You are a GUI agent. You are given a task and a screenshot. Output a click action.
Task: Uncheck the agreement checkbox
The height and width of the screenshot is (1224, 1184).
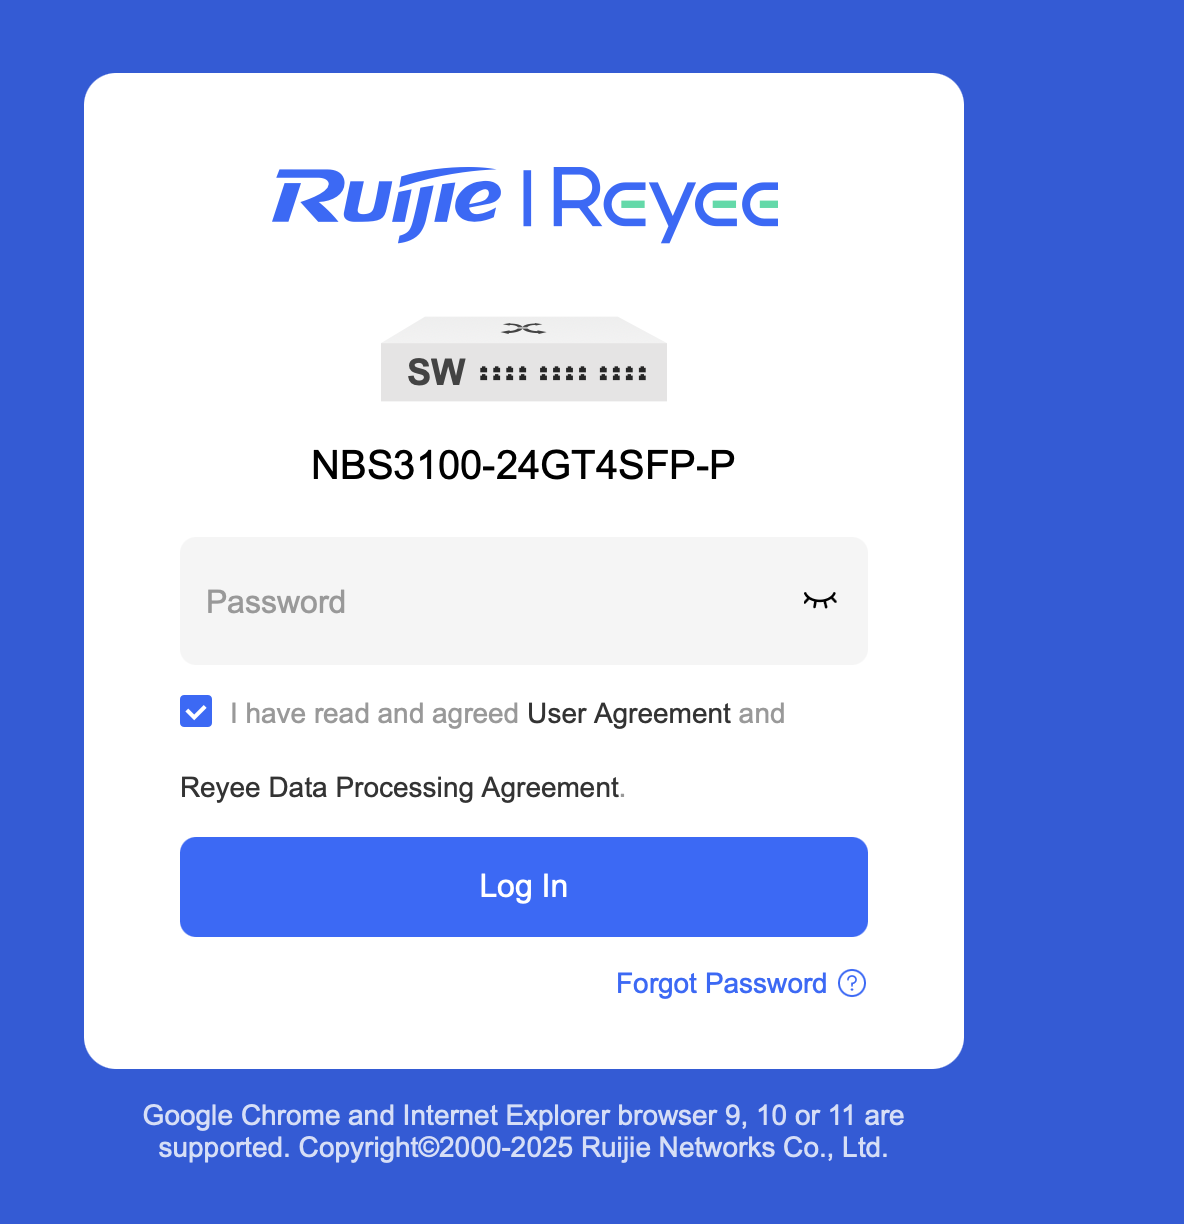pyautogui.click(x=196, y=712)
